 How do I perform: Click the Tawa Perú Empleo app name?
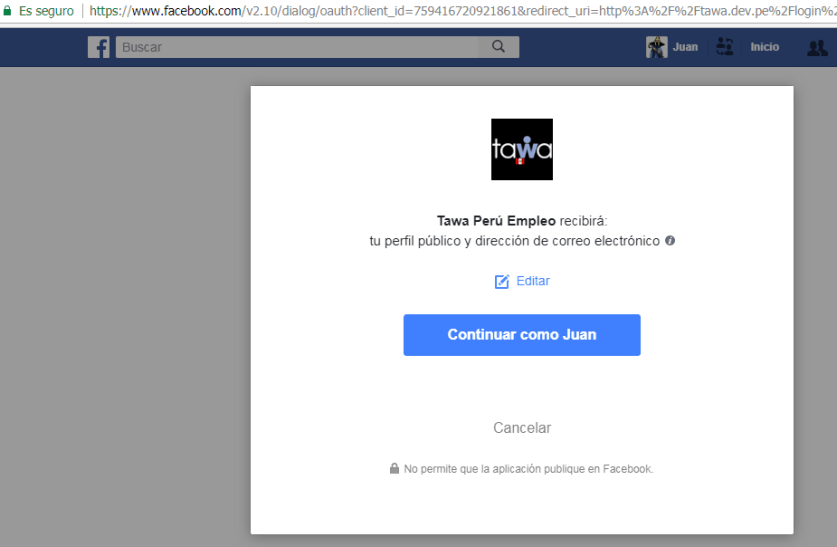pyautogui.click(x=496, y=221)
